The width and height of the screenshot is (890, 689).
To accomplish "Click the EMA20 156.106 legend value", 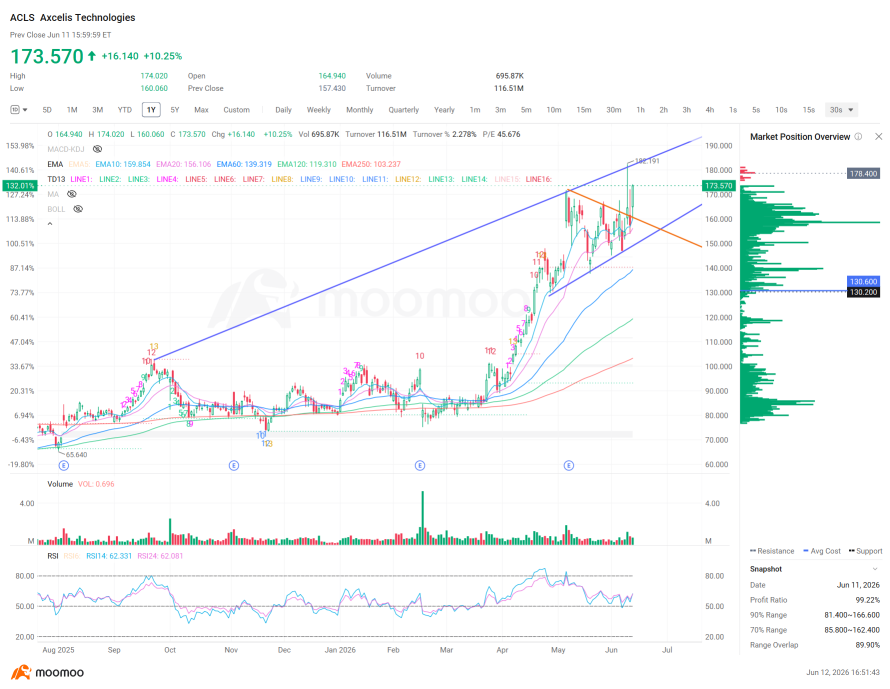I will [183, 164].
